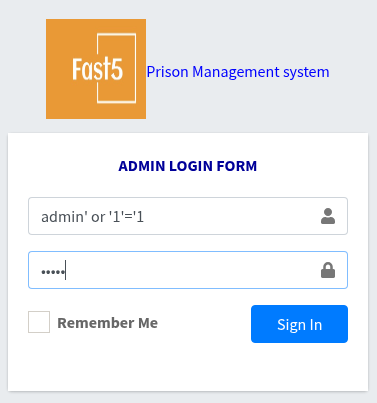This screenshot has width=377, height=403.
Task: Focus the username field containing admin' or '1'='1
Action: pos(188,216)
